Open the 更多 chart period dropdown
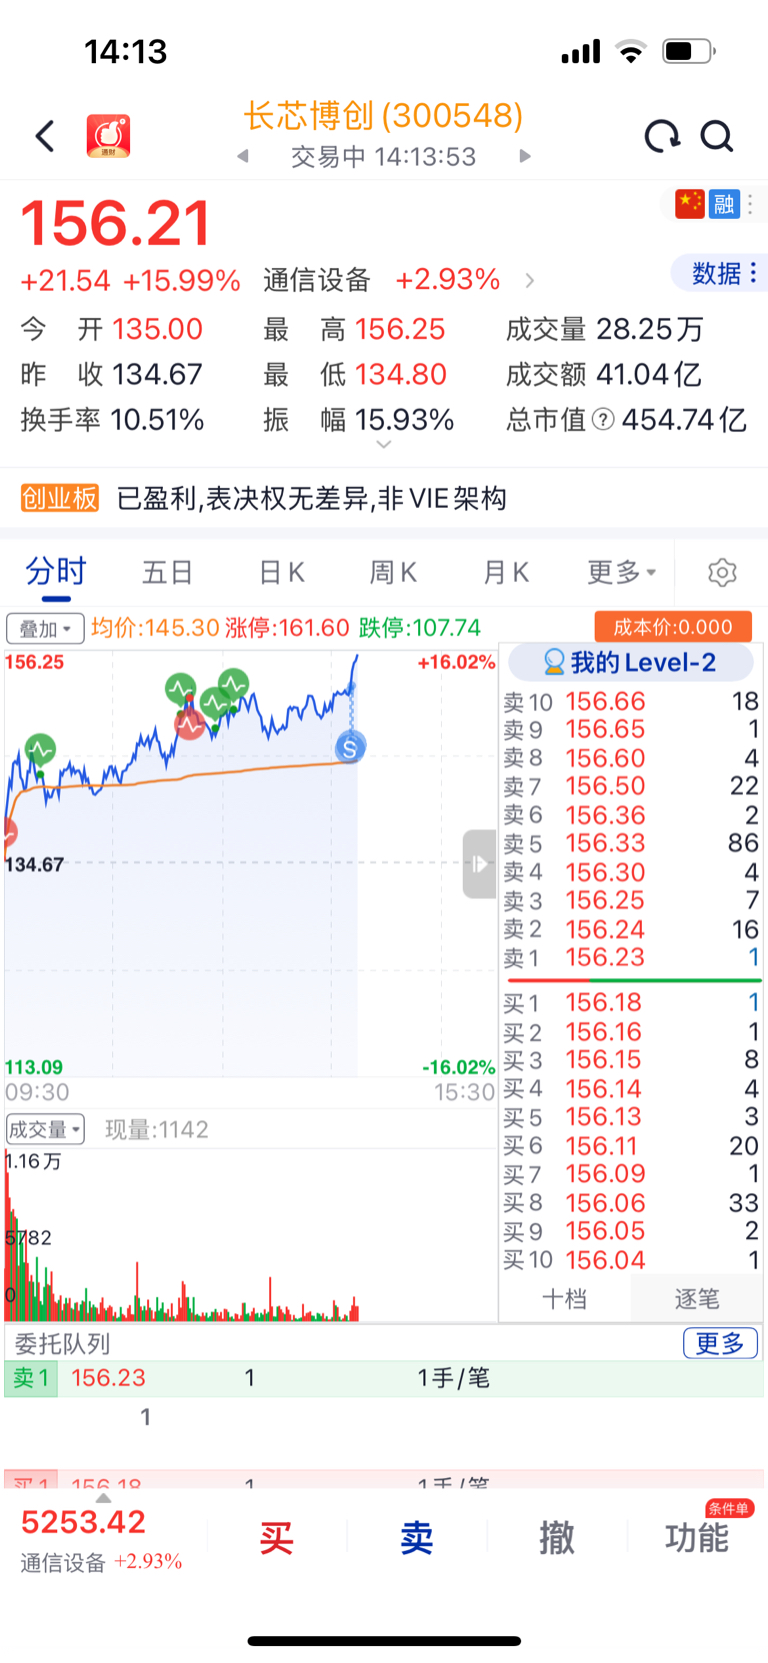Screen dimensions: 768x1663 621,572
